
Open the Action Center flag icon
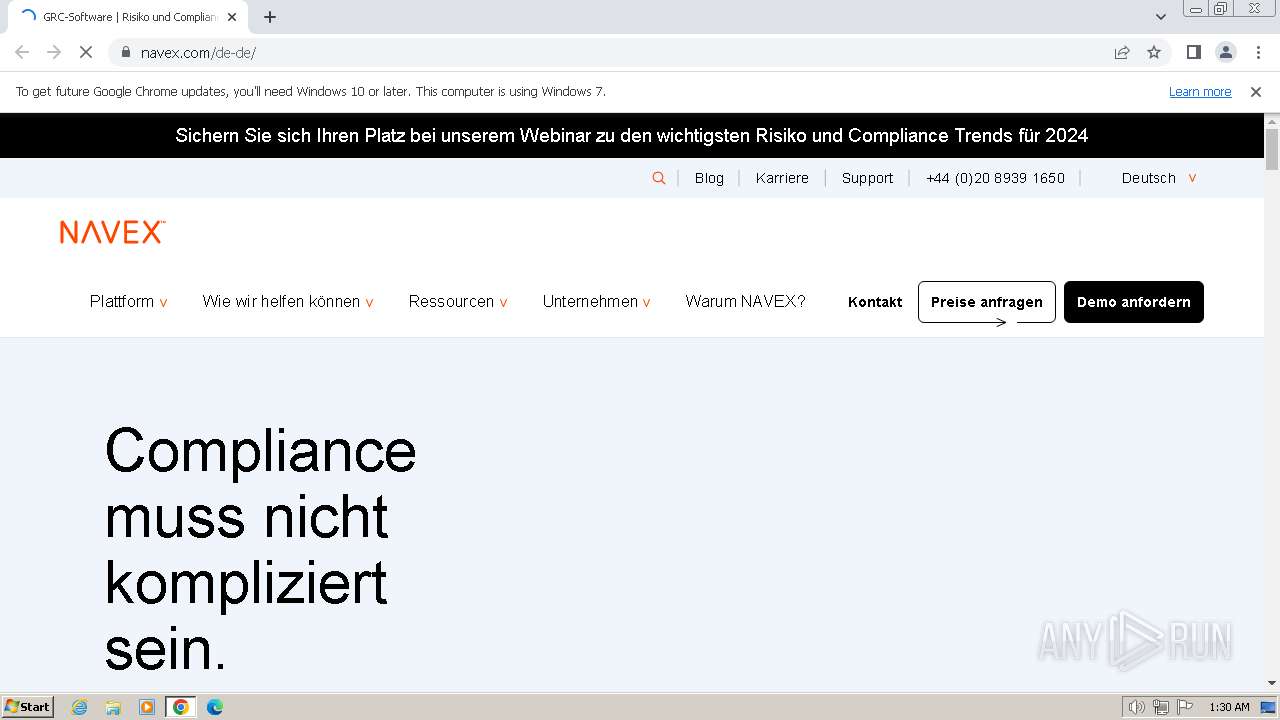coord(1185,707)
